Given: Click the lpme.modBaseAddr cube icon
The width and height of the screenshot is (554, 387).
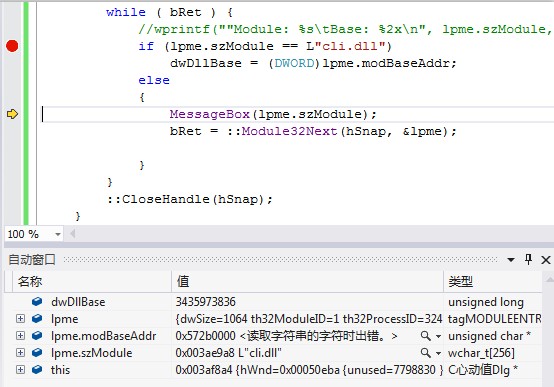Looking at the screenshot, I should (x=37, y=336).
